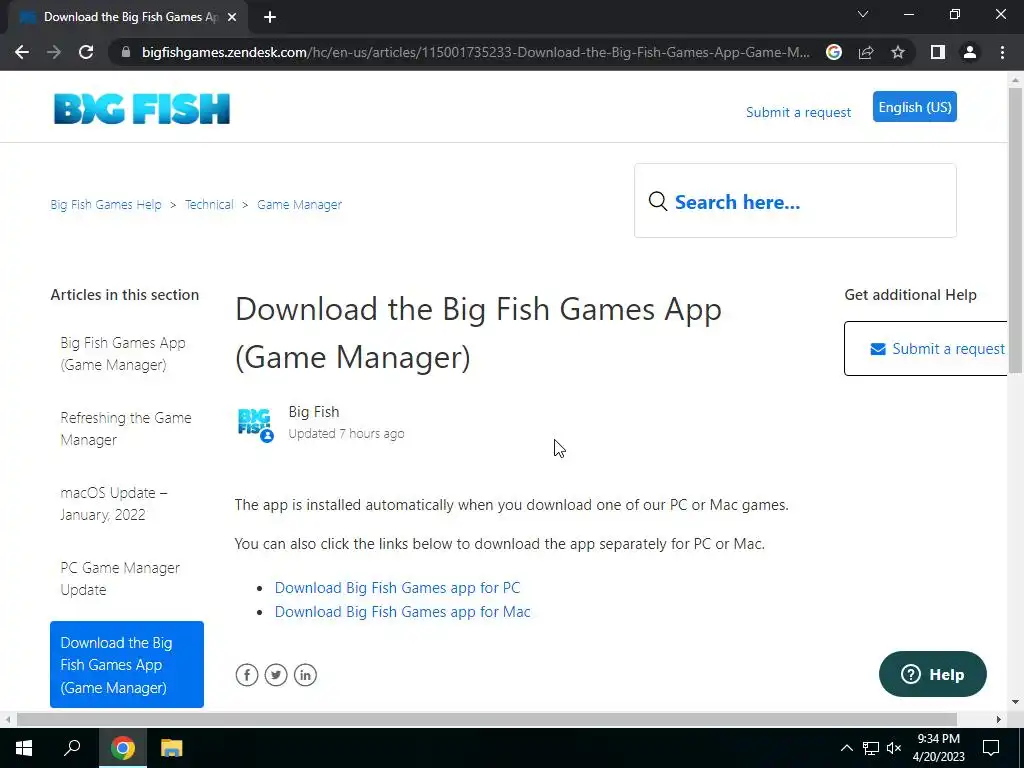This screenshot has width=1024, height=768.
Task: Click the network tray icon
Action: (871, 748)
